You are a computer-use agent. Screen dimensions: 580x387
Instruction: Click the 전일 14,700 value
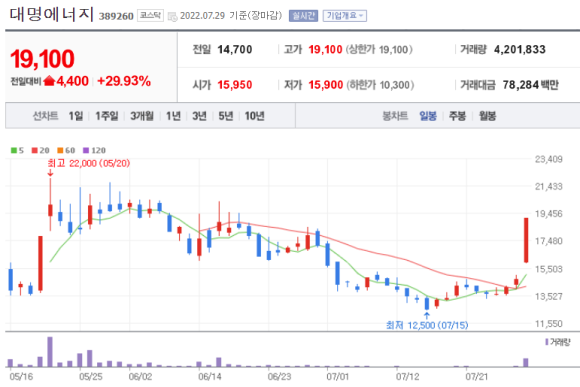click(235, 50)
